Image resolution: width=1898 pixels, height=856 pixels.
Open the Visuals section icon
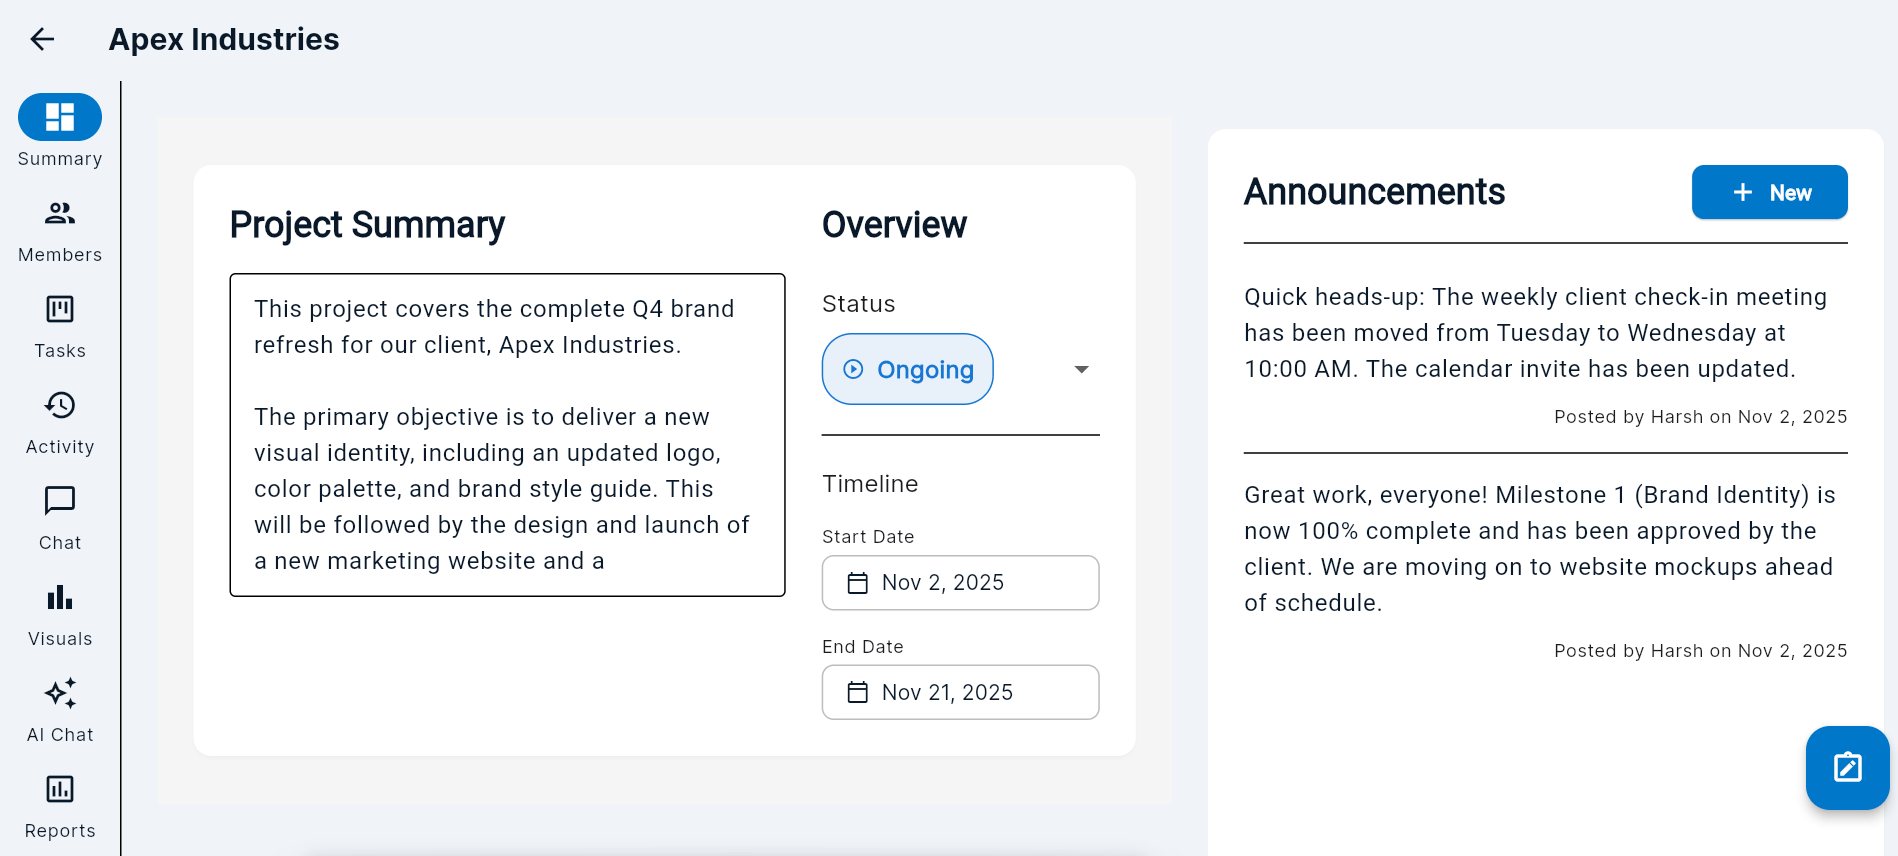click(x=59, y=597)
